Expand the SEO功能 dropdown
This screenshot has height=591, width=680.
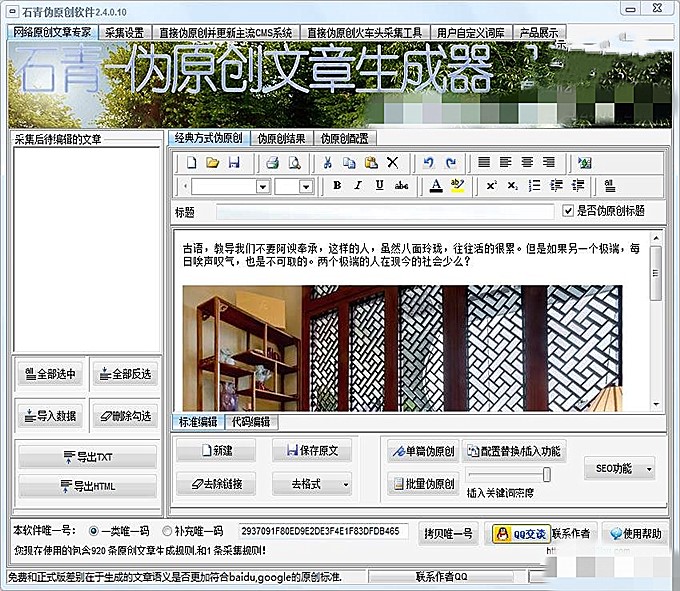click(648, 468)
